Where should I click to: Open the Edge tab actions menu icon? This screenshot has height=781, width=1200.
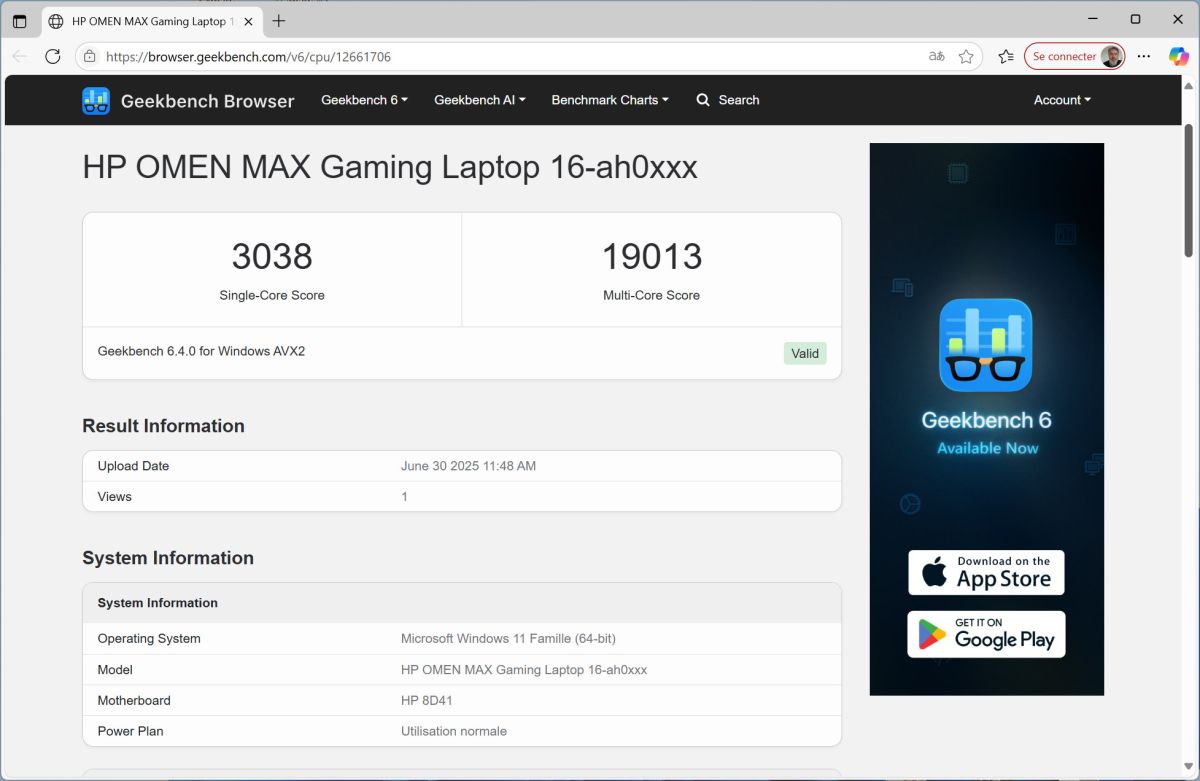[x=20, y=21]
